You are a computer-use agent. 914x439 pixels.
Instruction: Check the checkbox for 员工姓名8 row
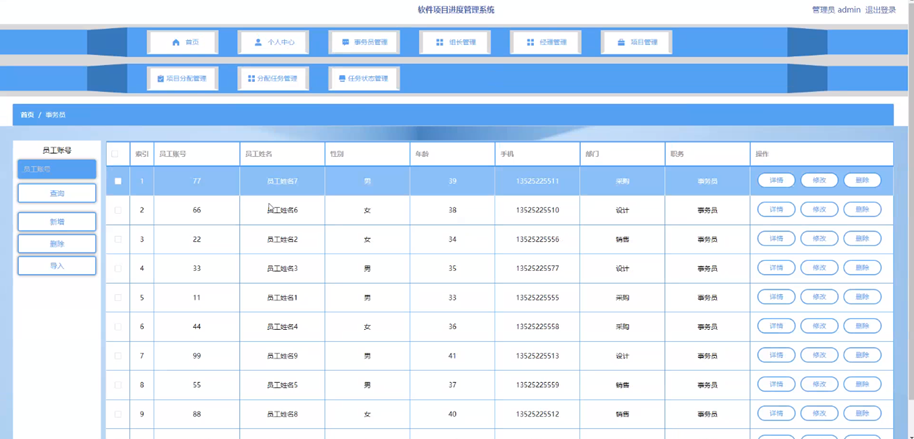pos(118,414)
